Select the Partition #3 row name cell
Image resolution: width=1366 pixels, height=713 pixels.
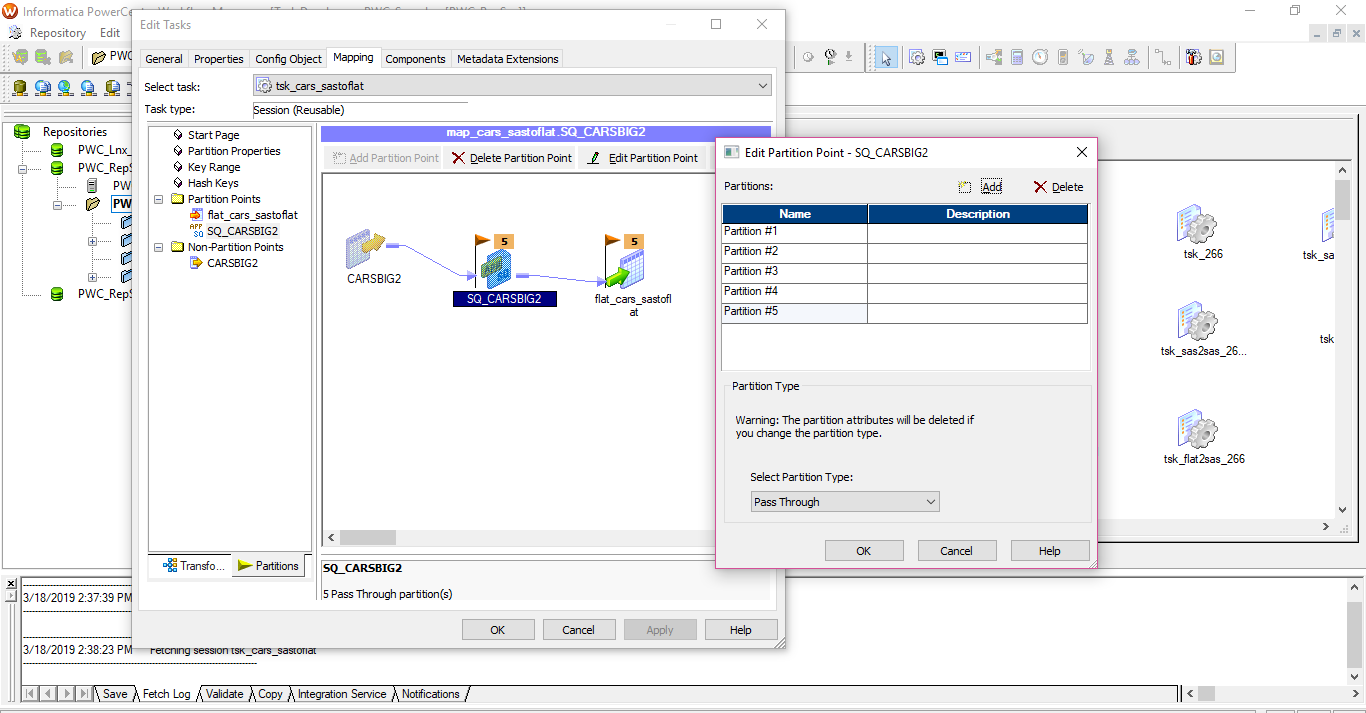[794, 272]
